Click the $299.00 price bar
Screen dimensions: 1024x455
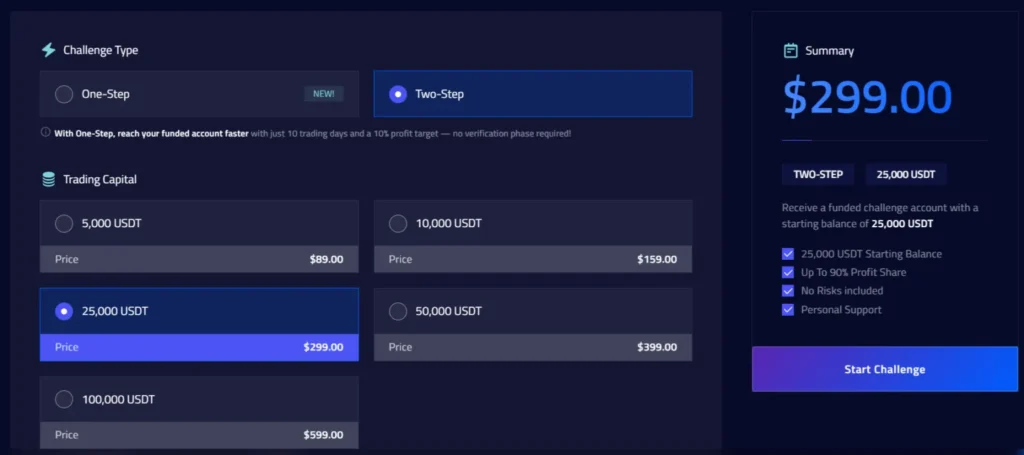pos(199,348)
